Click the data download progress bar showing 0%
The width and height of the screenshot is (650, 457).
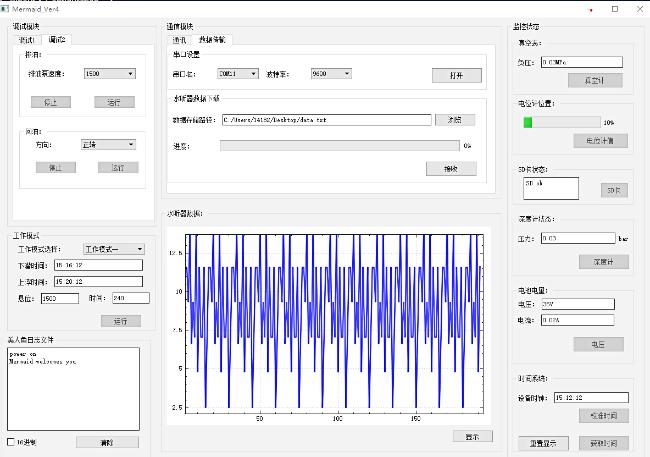(x=340, y=146)
